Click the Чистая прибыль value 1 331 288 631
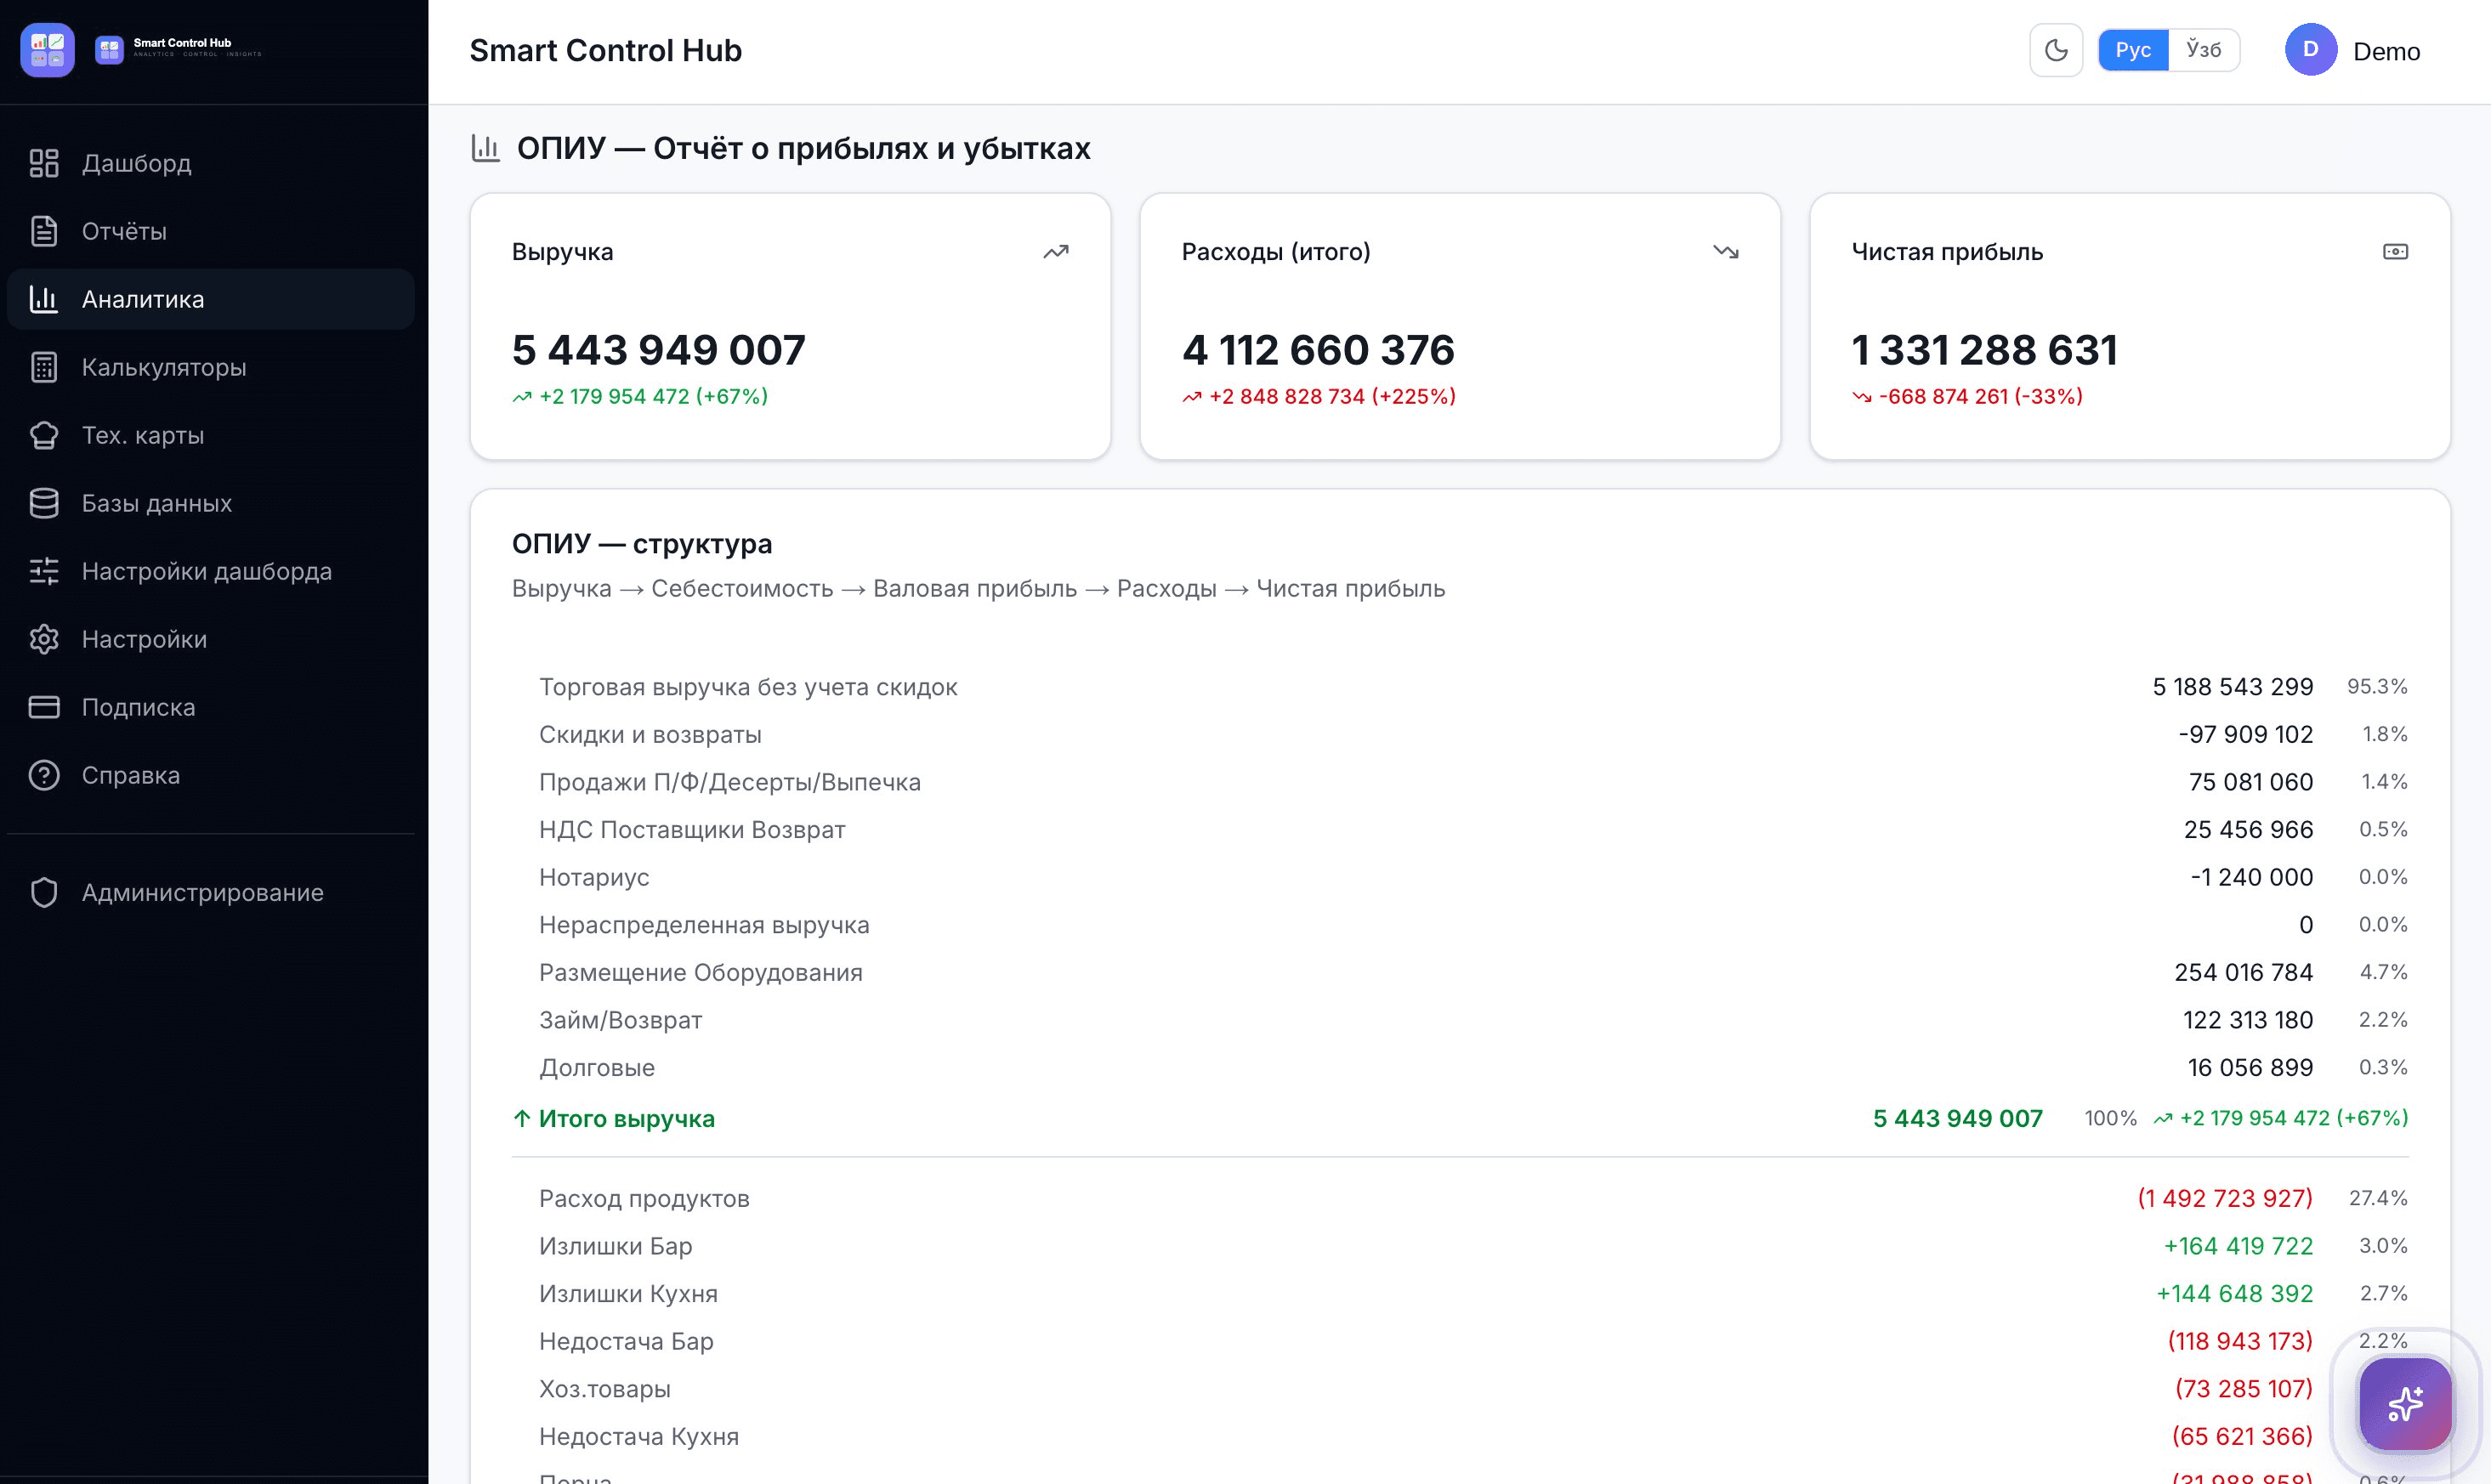This screenshot has height=1484, width=2491. click(x=1985, y=350)
